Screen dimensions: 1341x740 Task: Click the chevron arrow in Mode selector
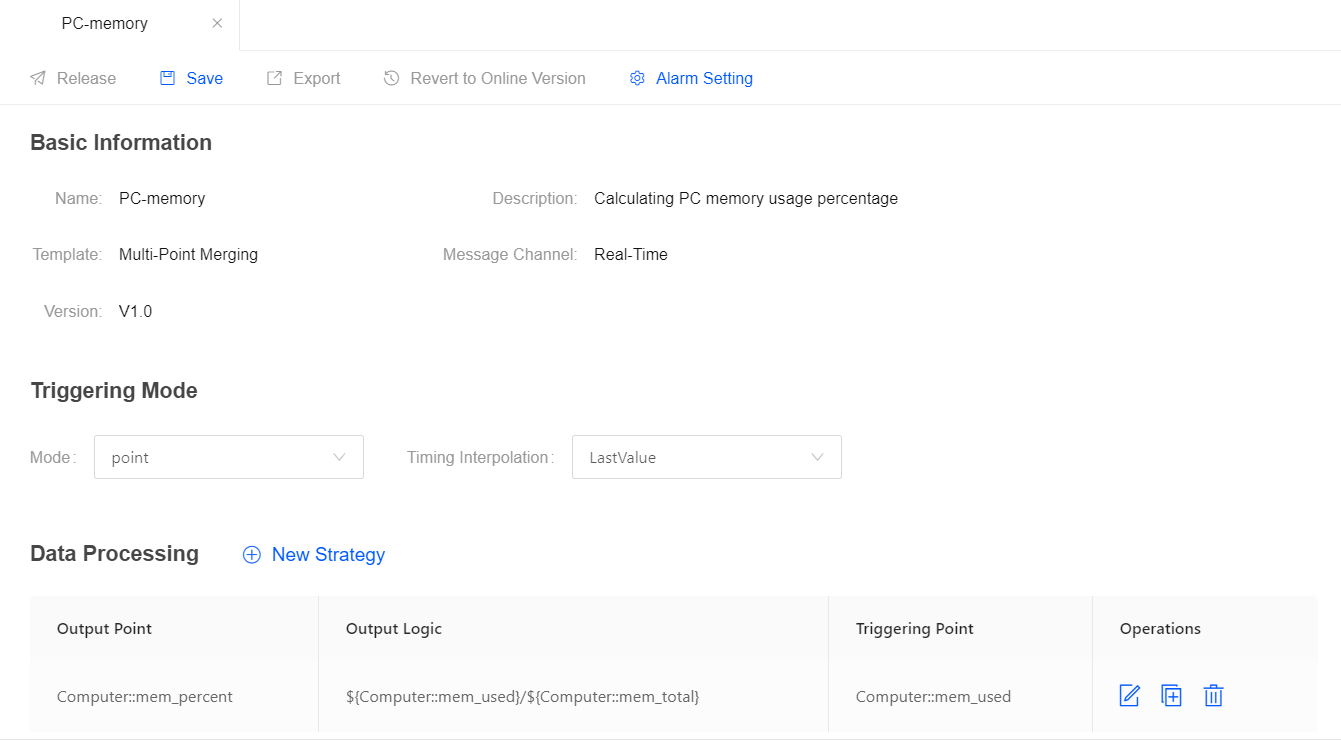click(339, 457)
